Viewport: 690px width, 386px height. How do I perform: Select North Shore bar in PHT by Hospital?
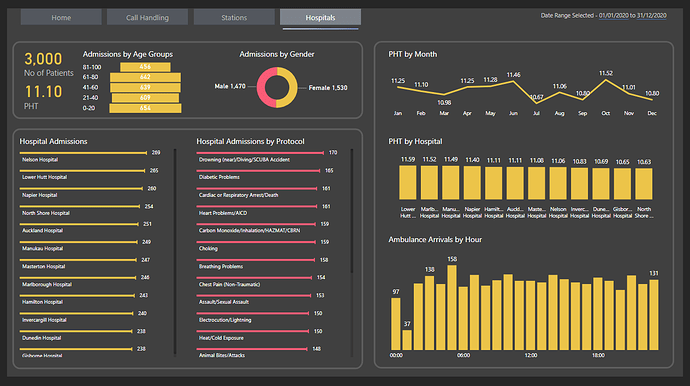click(644, 184)
